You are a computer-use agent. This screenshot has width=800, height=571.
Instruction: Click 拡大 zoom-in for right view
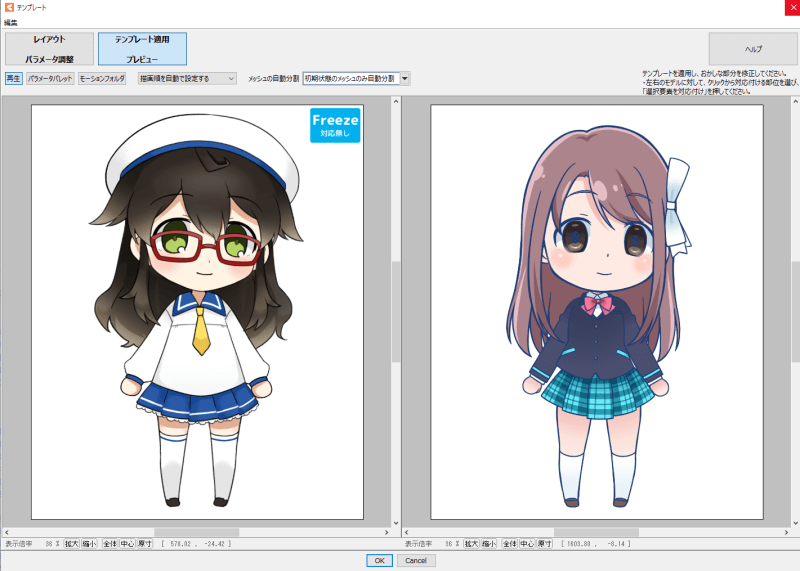pos(471,544)
